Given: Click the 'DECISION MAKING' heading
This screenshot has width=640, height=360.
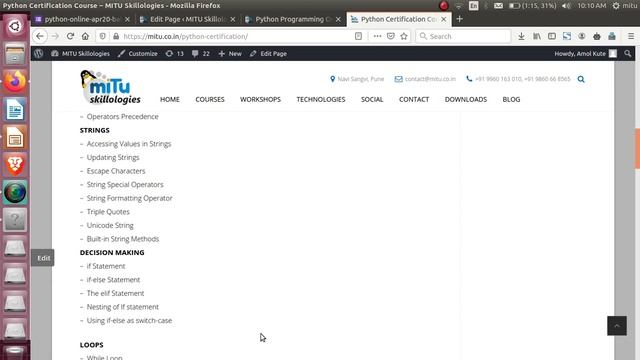Looking at the screenshot, I should click(x=112, y=252).
